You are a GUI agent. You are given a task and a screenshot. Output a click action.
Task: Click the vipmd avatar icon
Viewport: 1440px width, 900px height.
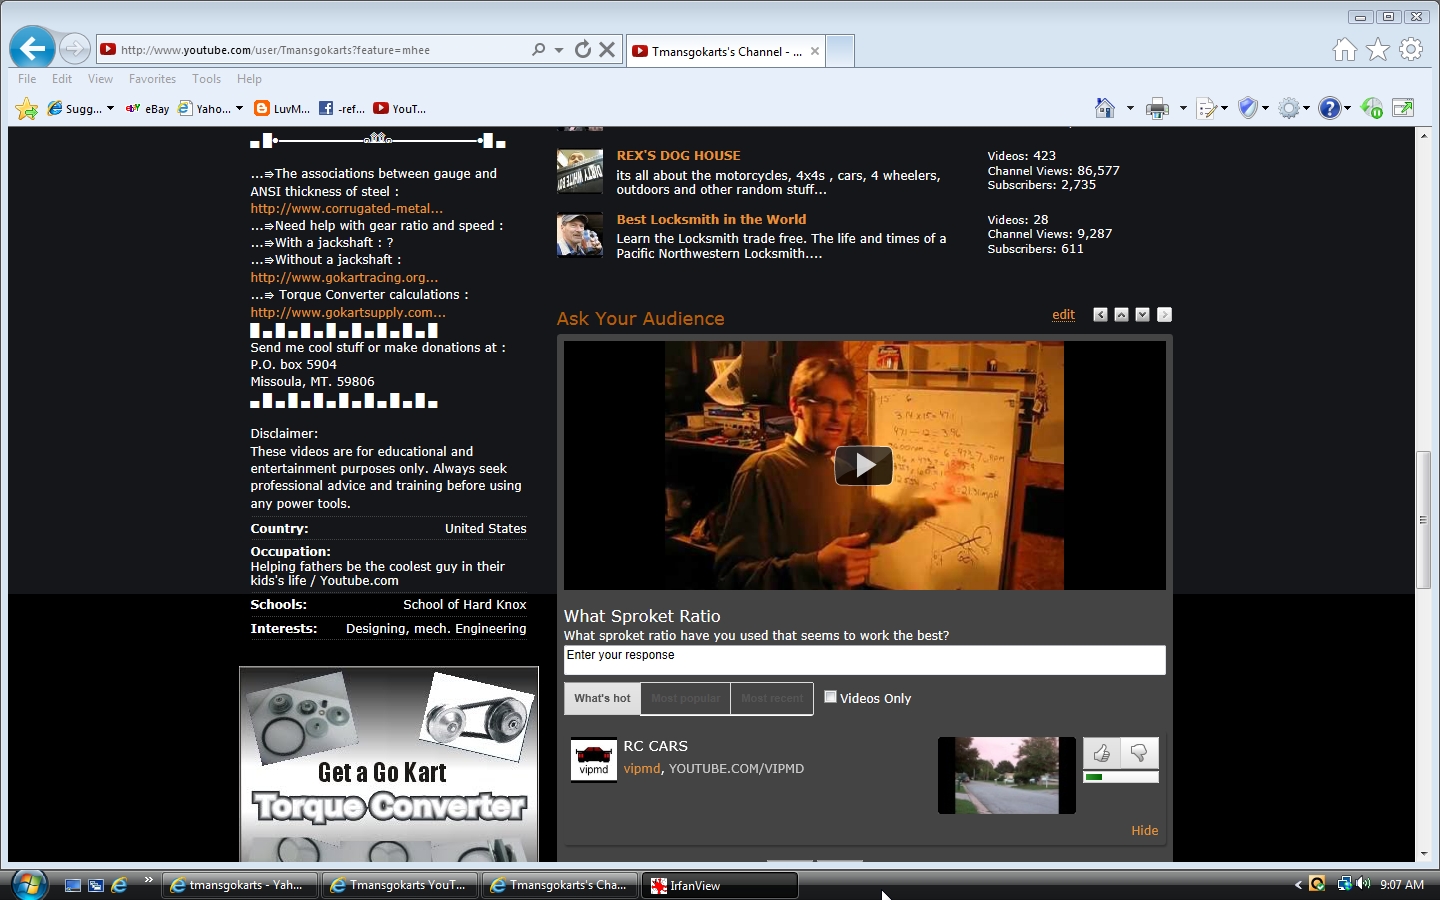pyautogui.click(x=593, y=760)
